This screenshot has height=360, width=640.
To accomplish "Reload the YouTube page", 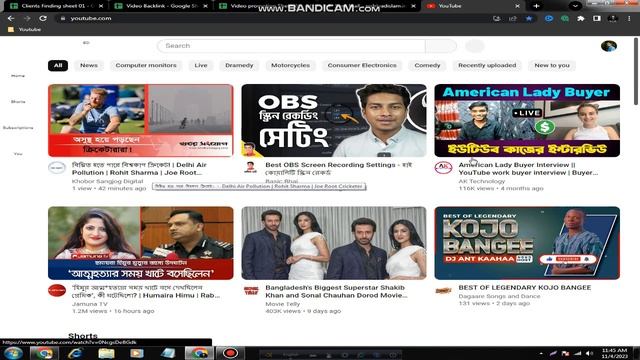I will (43, 18).
